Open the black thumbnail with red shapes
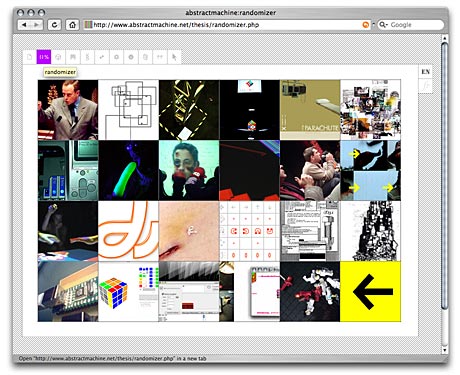Screen dimensions: 460x375 [x=250, y=170]
